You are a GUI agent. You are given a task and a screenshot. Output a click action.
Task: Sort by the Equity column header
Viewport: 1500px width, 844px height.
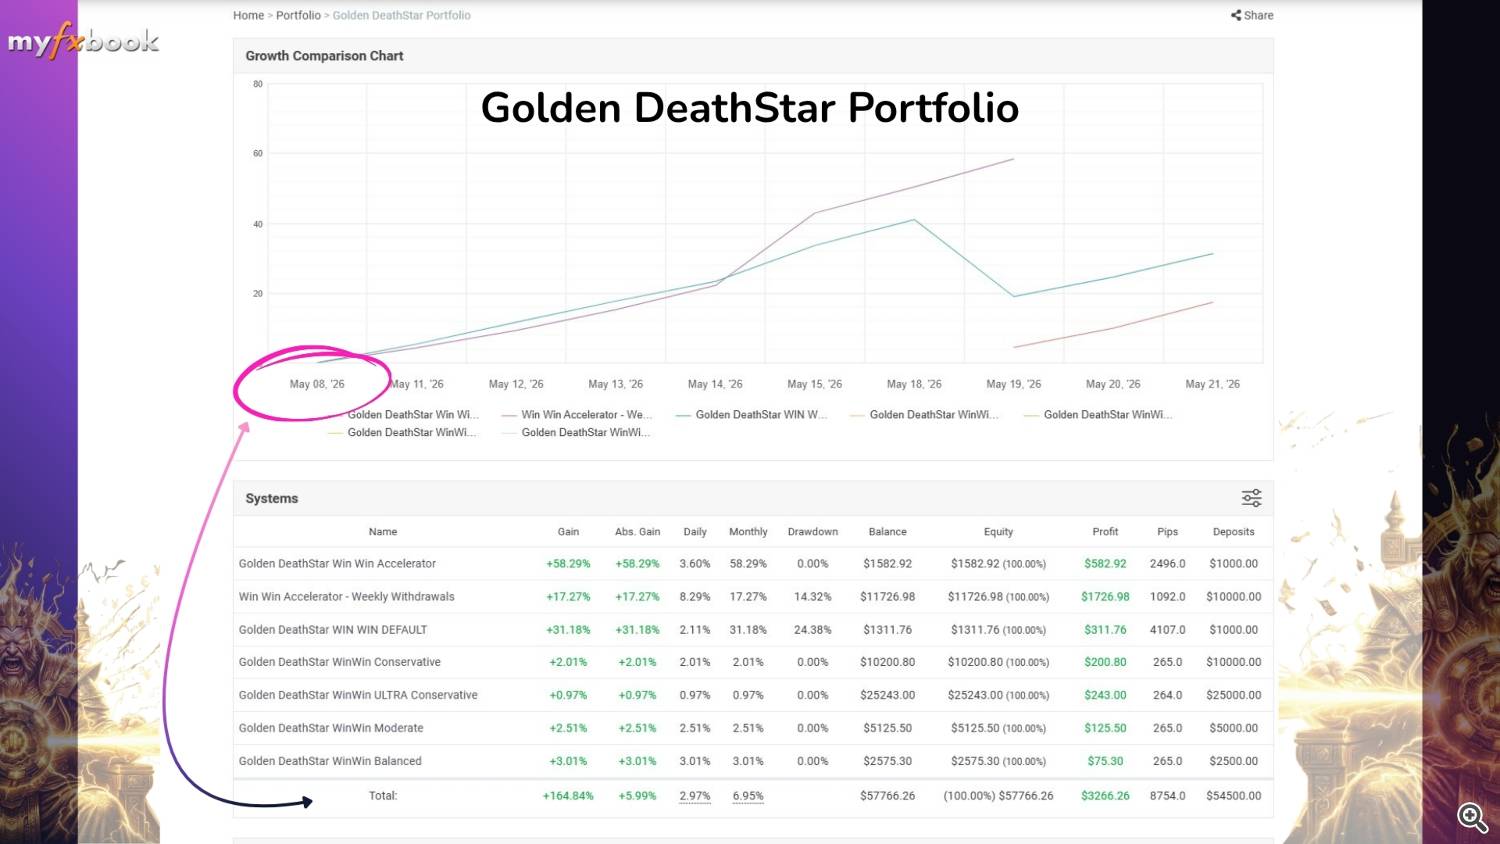click(998, 532)
